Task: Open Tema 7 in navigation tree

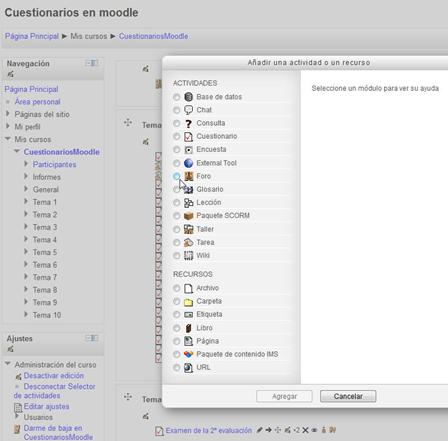Action: pos(45,277)
